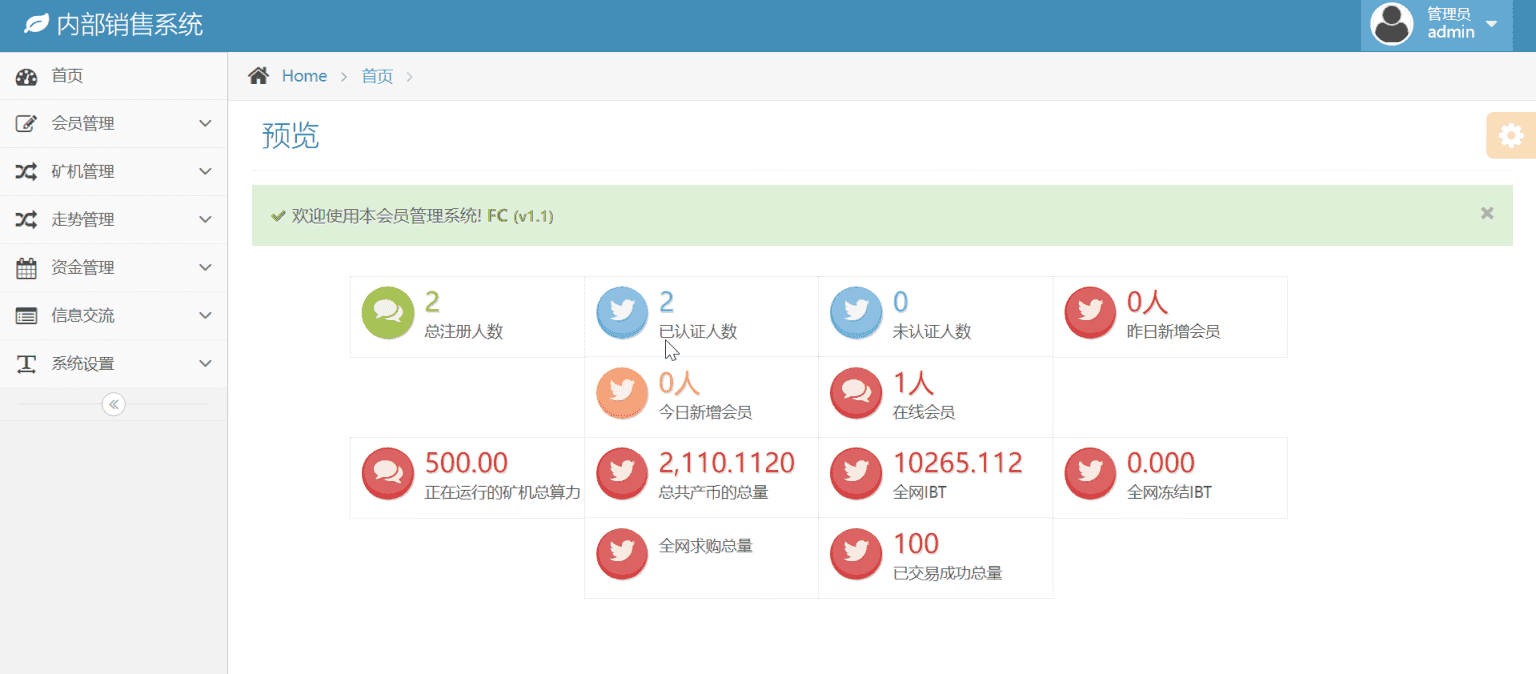Expand the 系统设置 menu chevron
1536x674 pixels.
point(205,363)
